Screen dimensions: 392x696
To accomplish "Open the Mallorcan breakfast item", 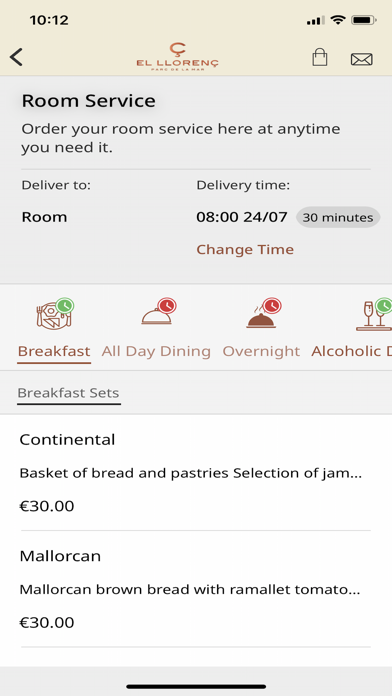I will coord(195,589).
